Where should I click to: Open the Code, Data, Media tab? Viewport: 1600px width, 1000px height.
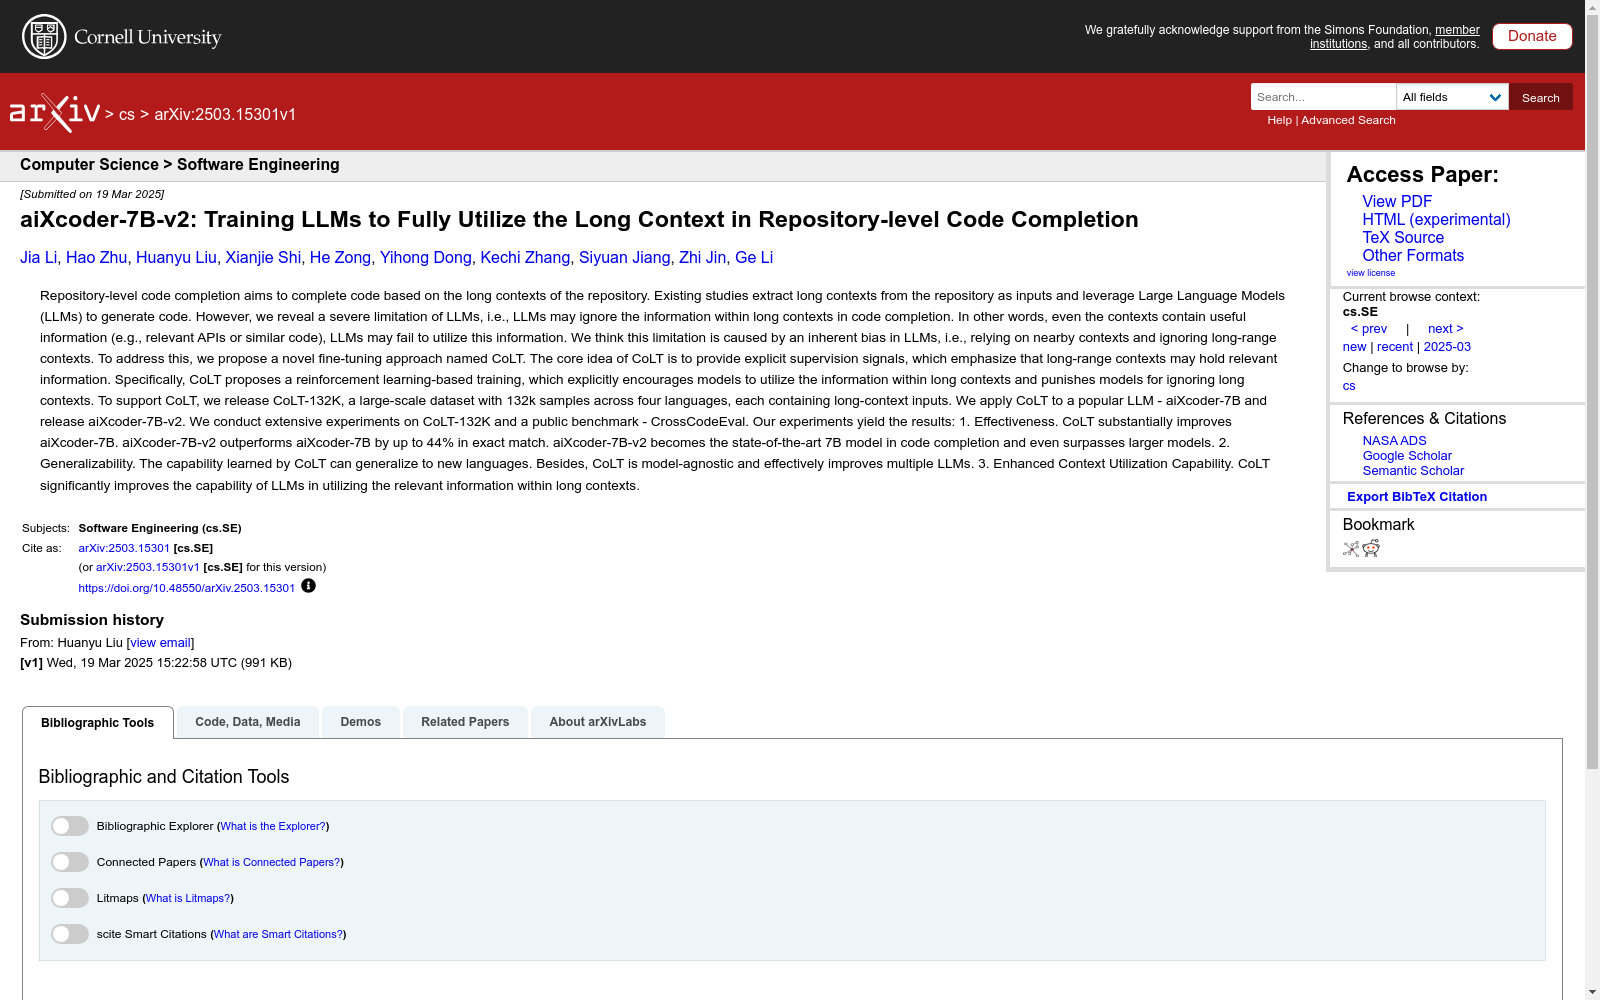pyautogui.click(x=248, y=722)
